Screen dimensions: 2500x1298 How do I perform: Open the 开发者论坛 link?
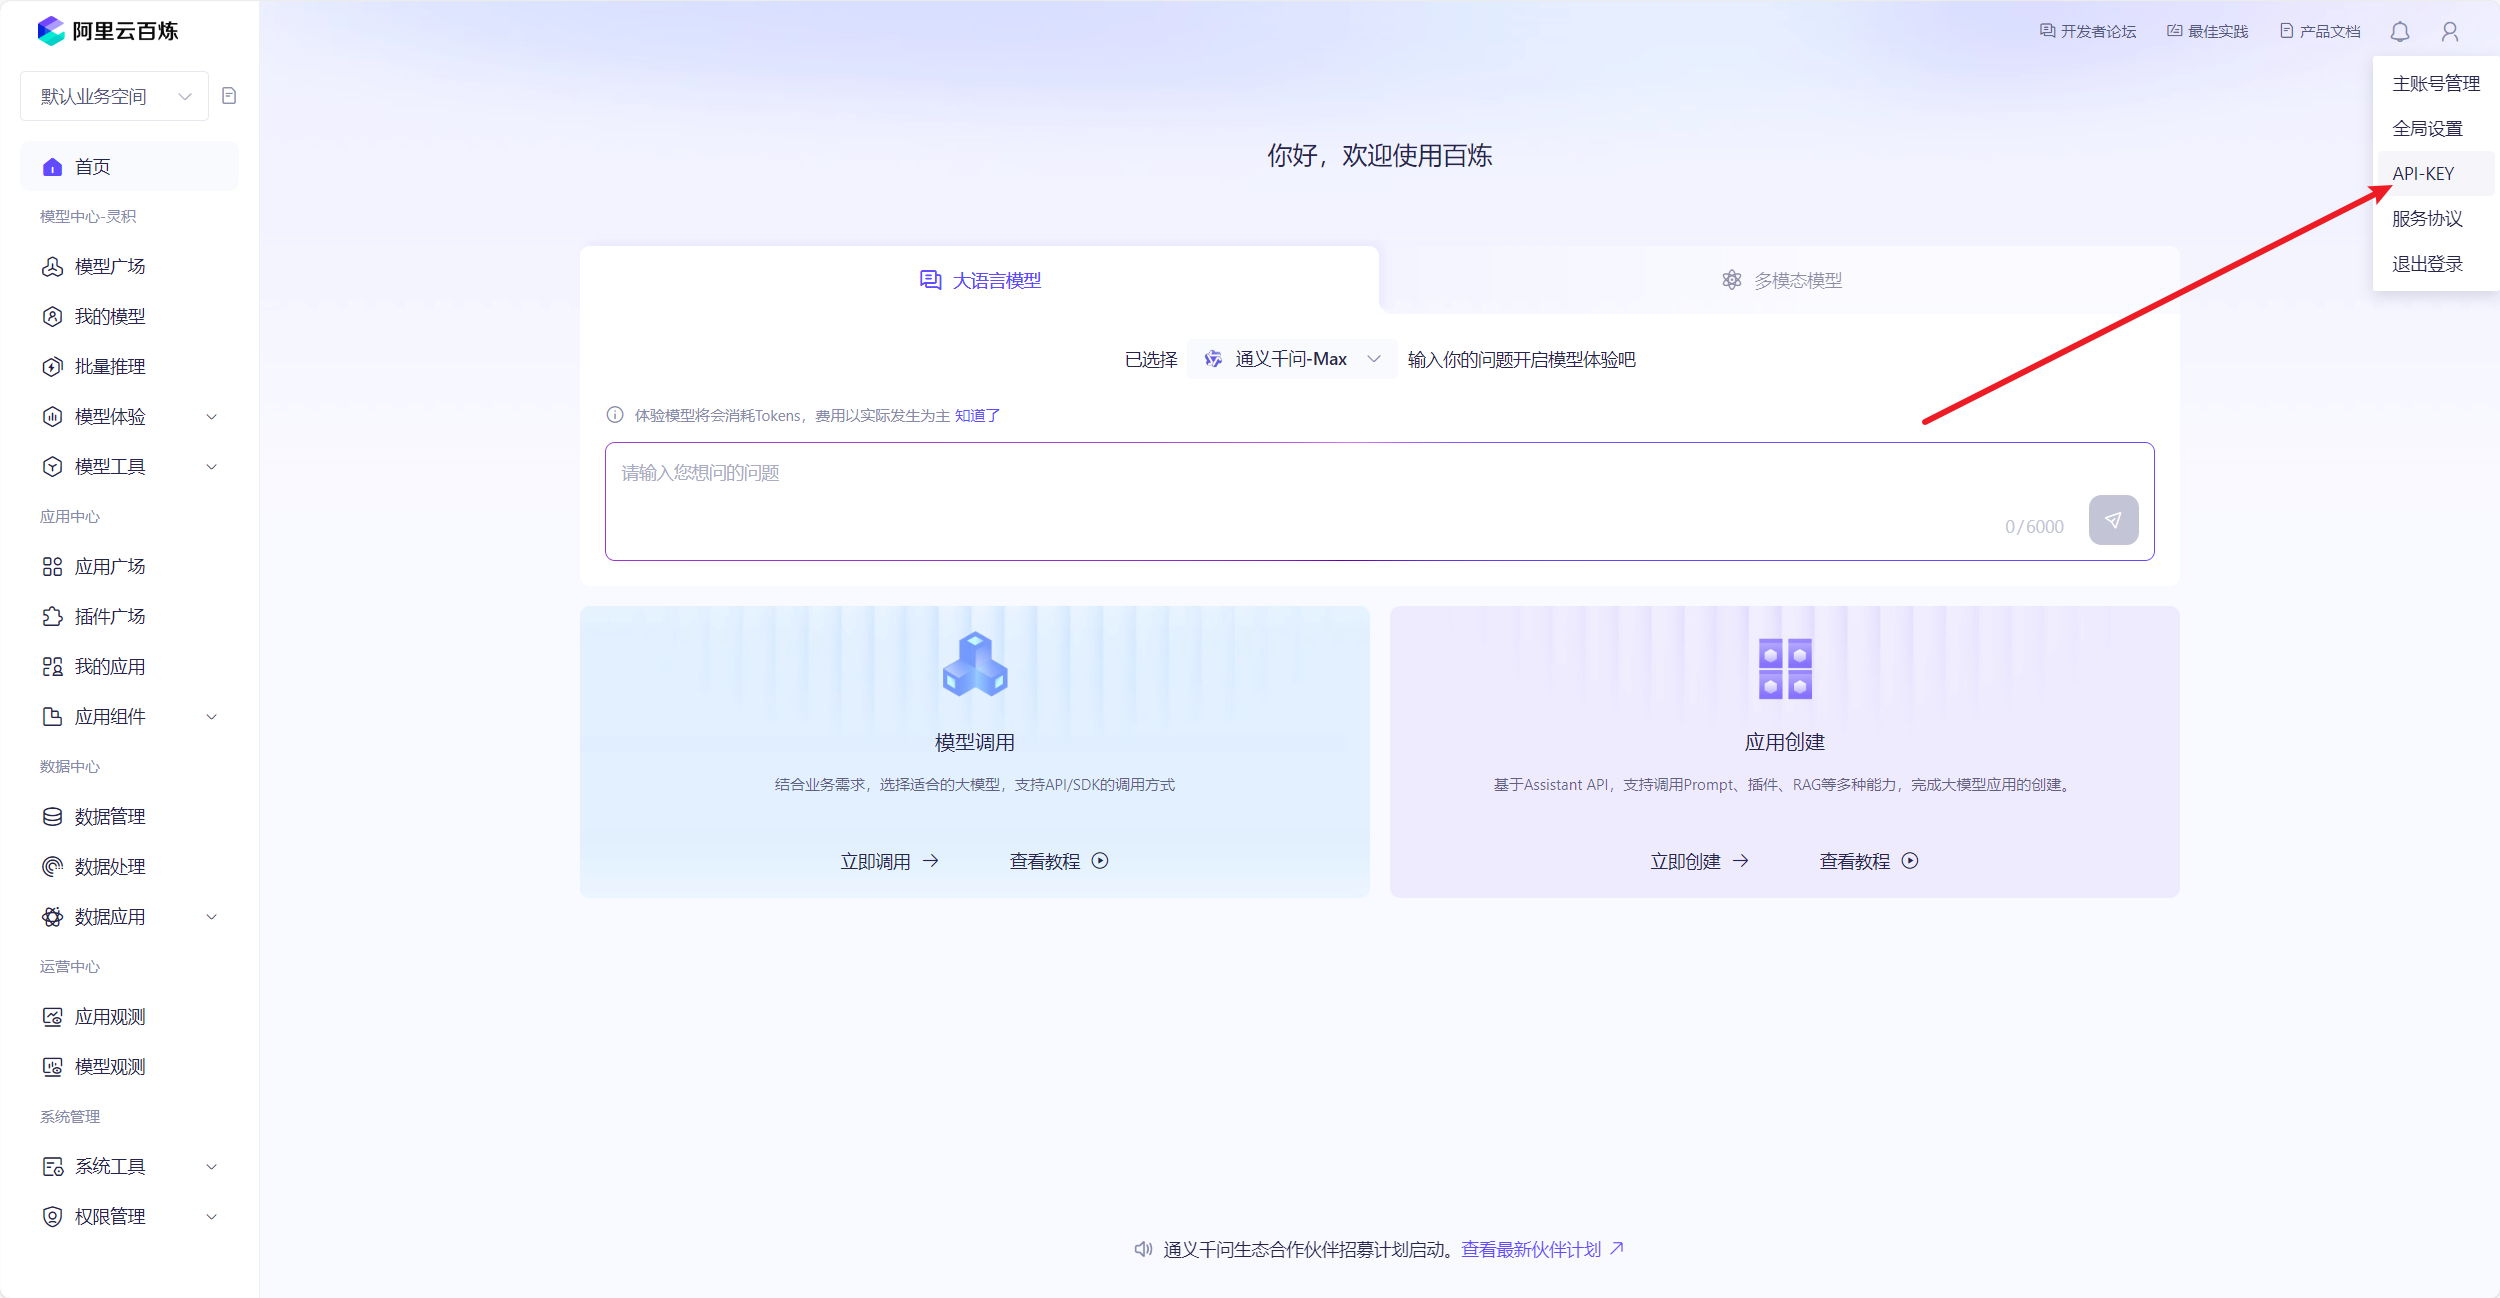tap(2088, 31)
